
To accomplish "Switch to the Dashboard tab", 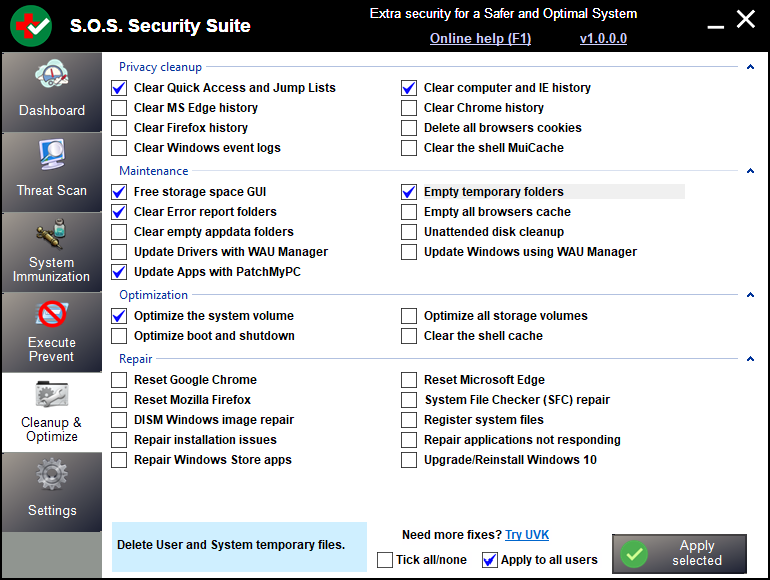I will click(52, 92).
